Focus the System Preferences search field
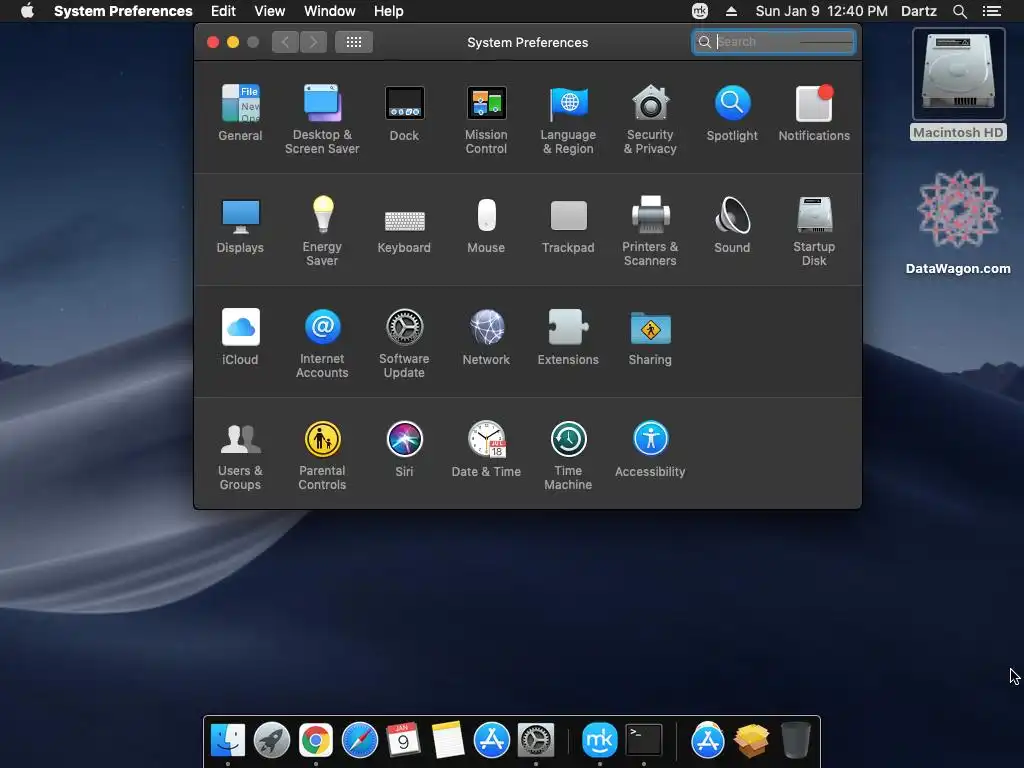The width and height of the screenshot is (1024, 768). pyautogui.click(x=774, y=42)
